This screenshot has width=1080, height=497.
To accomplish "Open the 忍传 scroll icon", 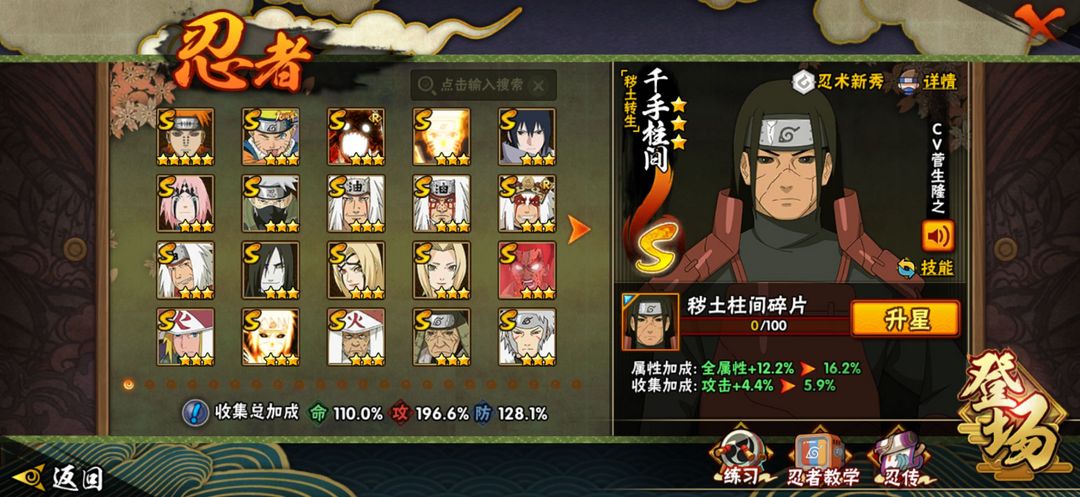I will pyautogui.click(x=895, y=458).
